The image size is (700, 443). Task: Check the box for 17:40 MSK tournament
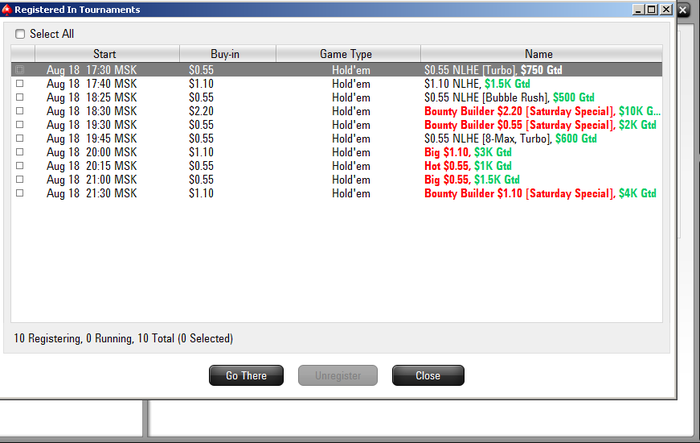(20, 84)
